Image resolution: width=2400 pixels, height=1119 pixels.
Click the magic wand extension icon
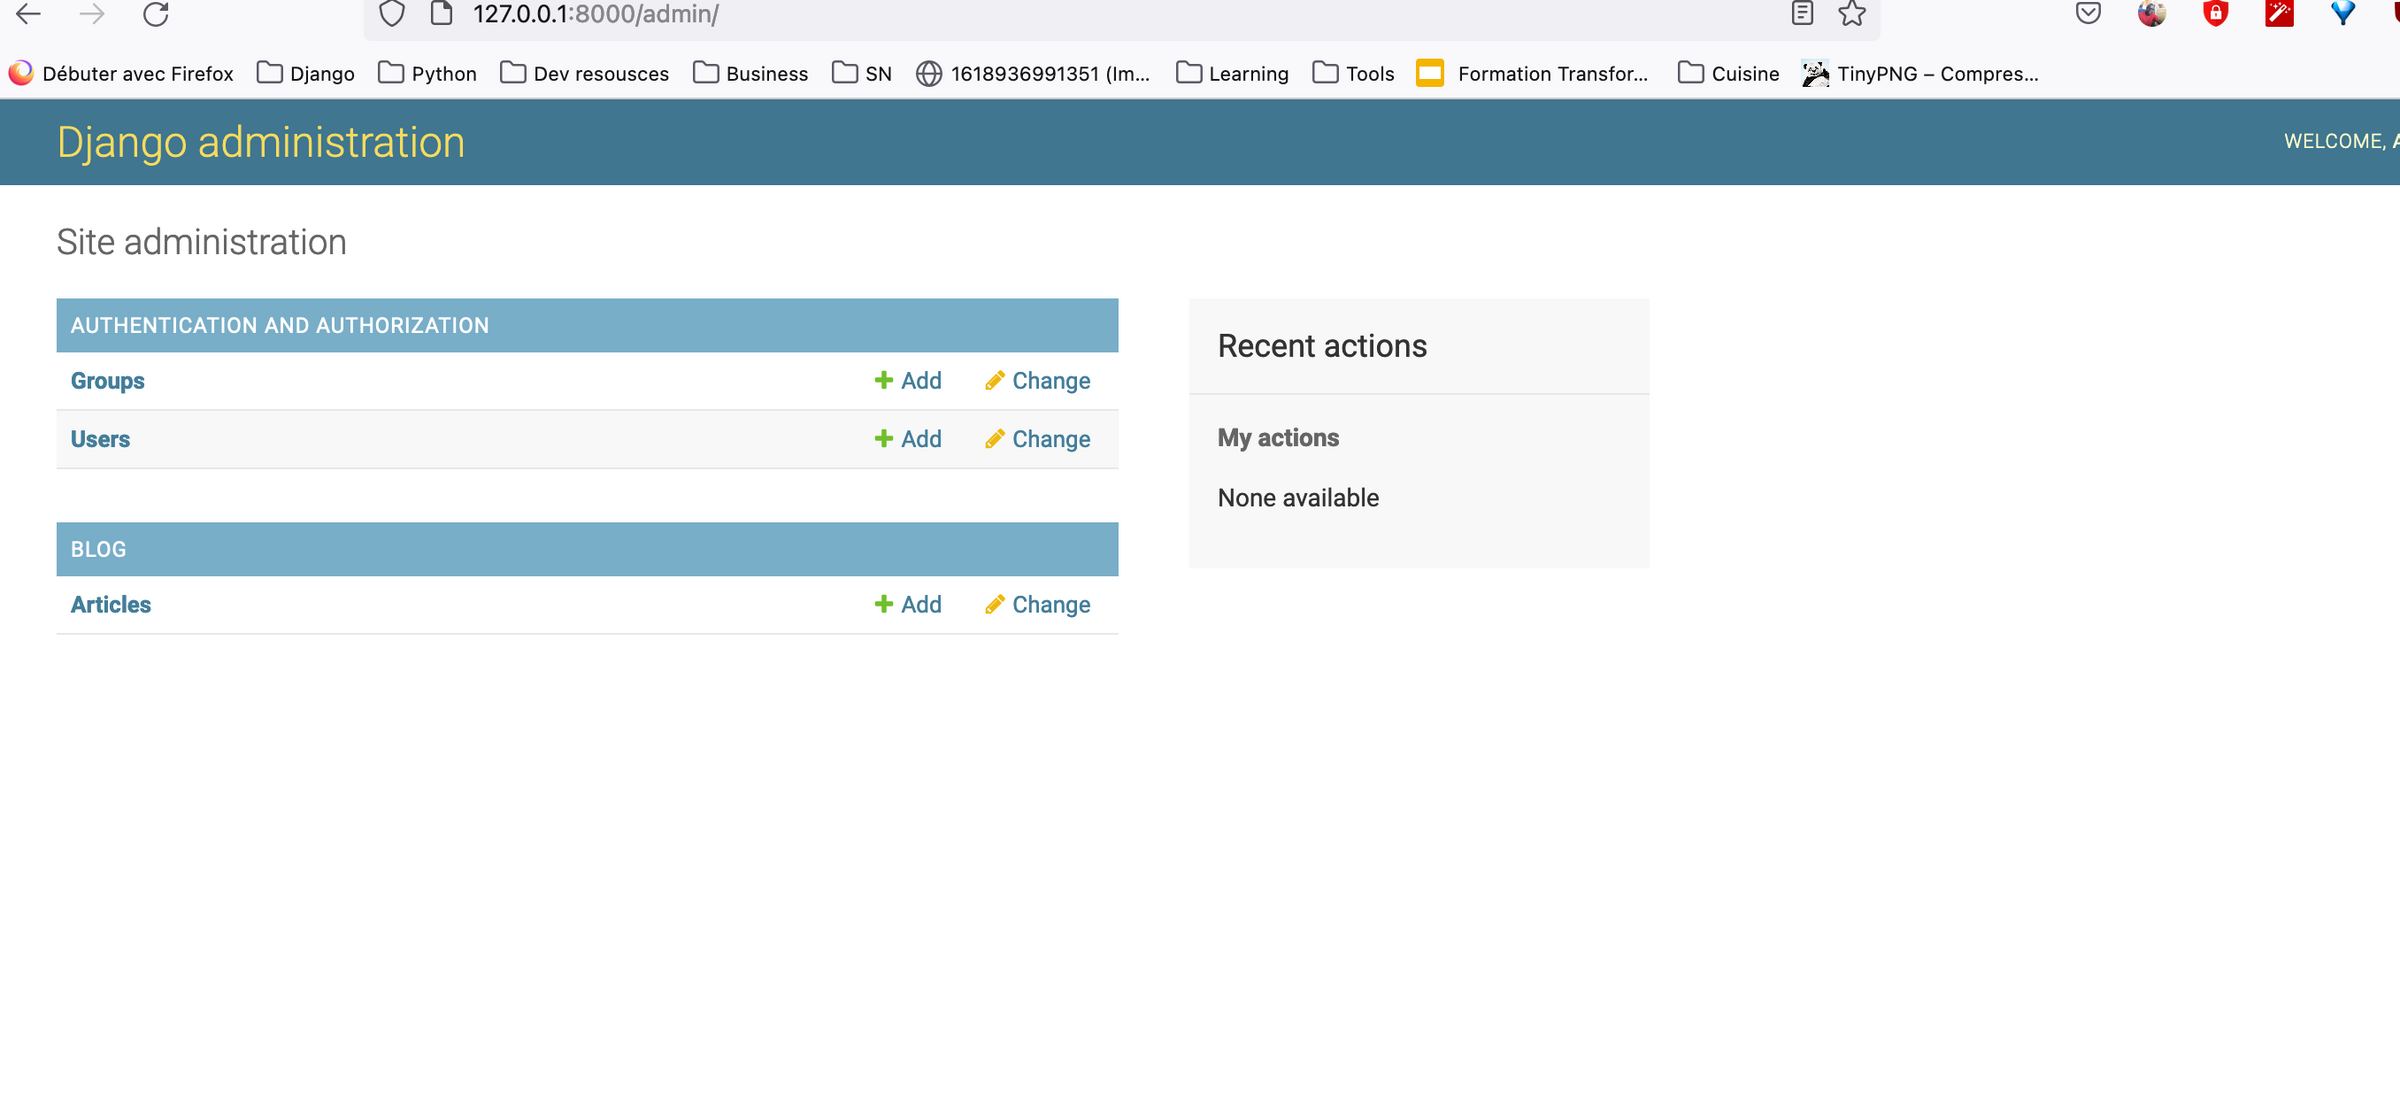[2279, 13]
